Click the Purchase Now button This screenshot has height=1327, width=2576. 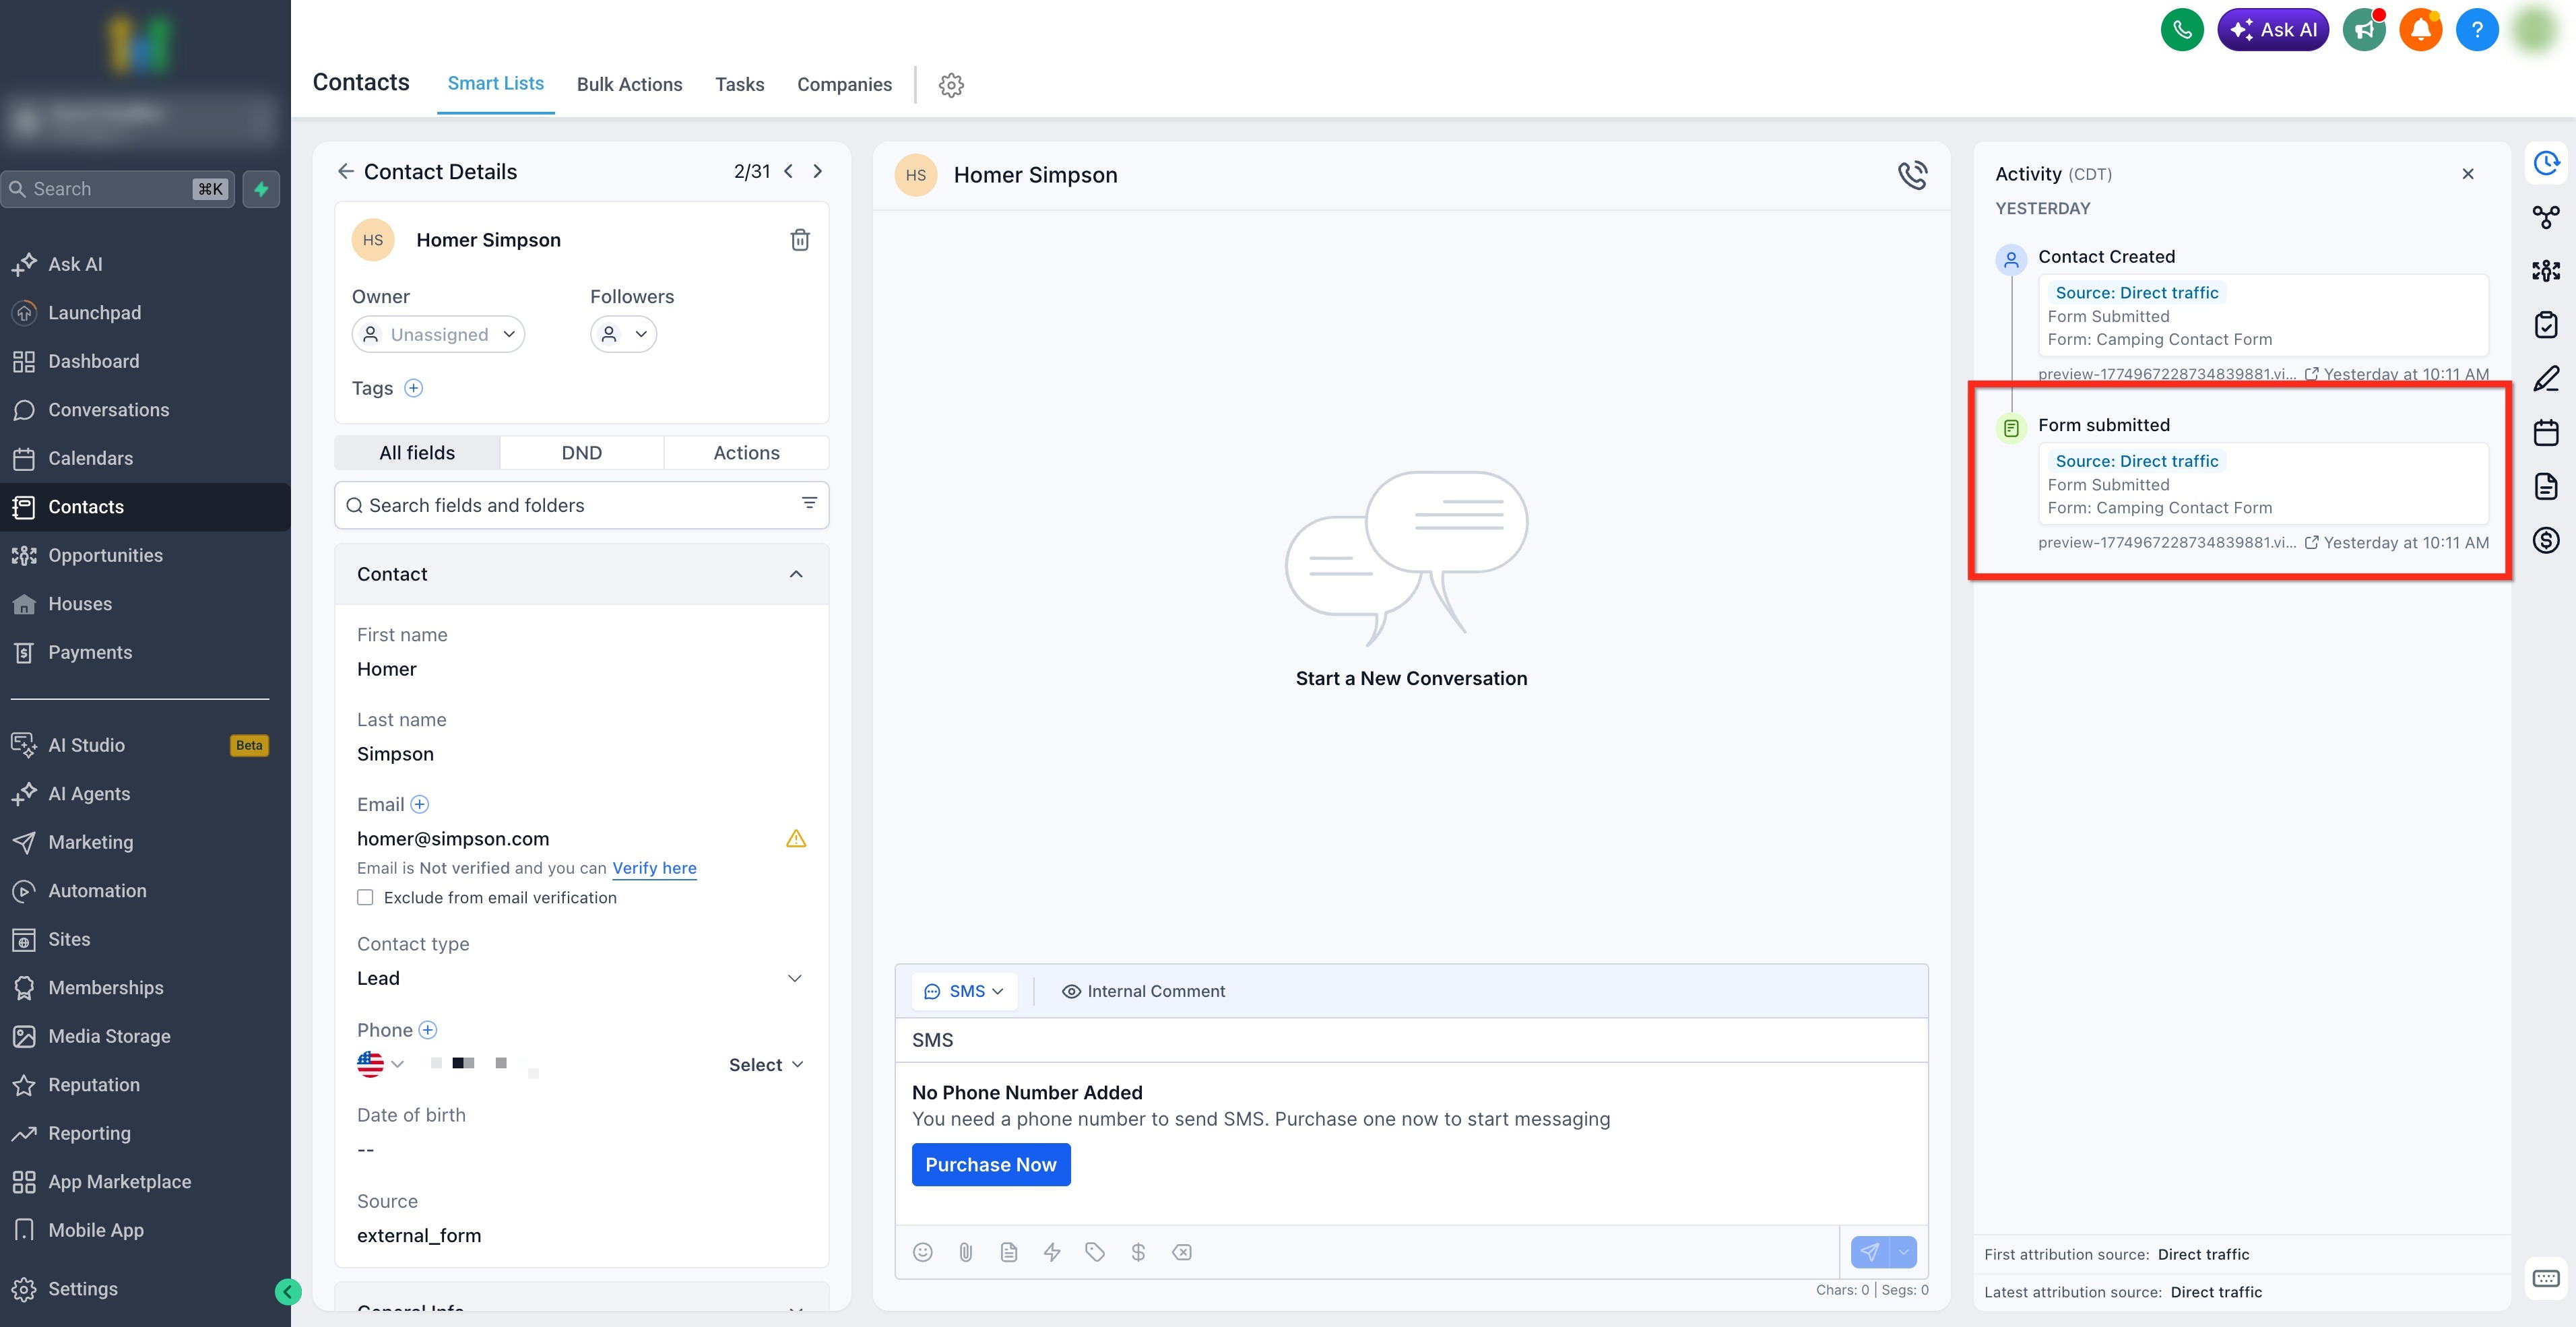click(x=990, y=1165)
